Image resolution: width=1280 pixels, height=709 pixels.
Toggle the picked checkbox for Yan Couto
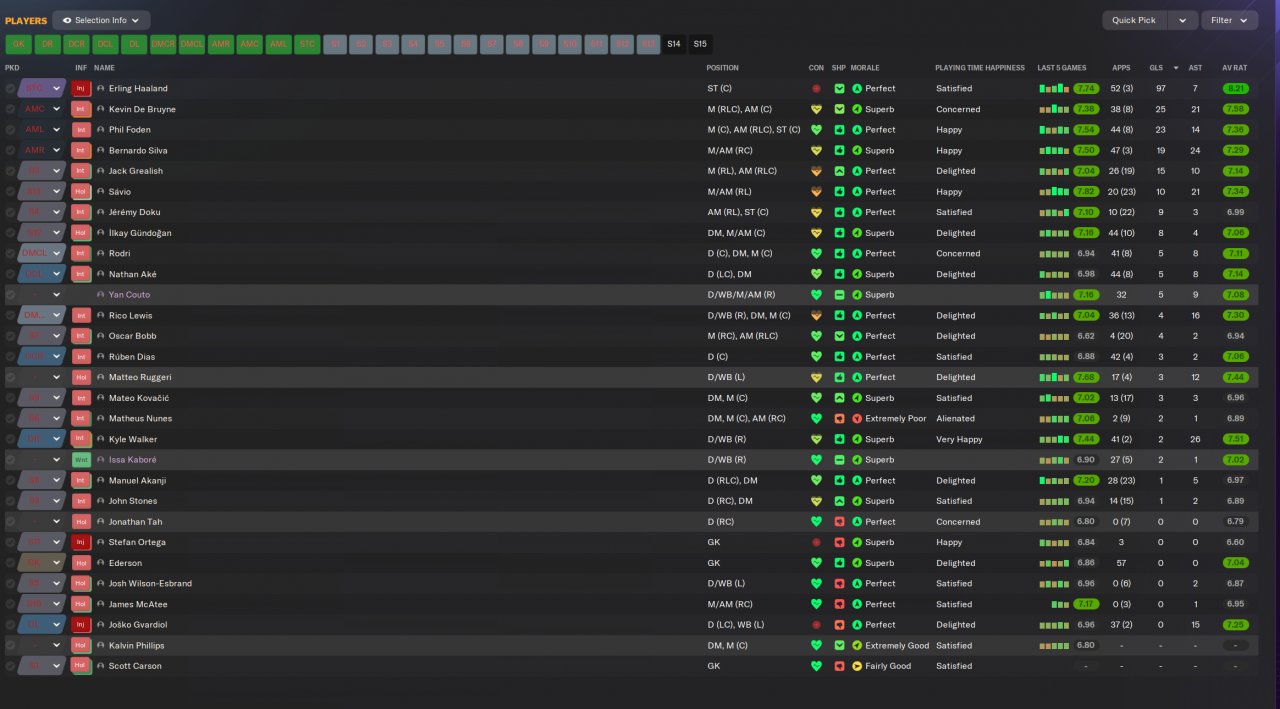10,295
